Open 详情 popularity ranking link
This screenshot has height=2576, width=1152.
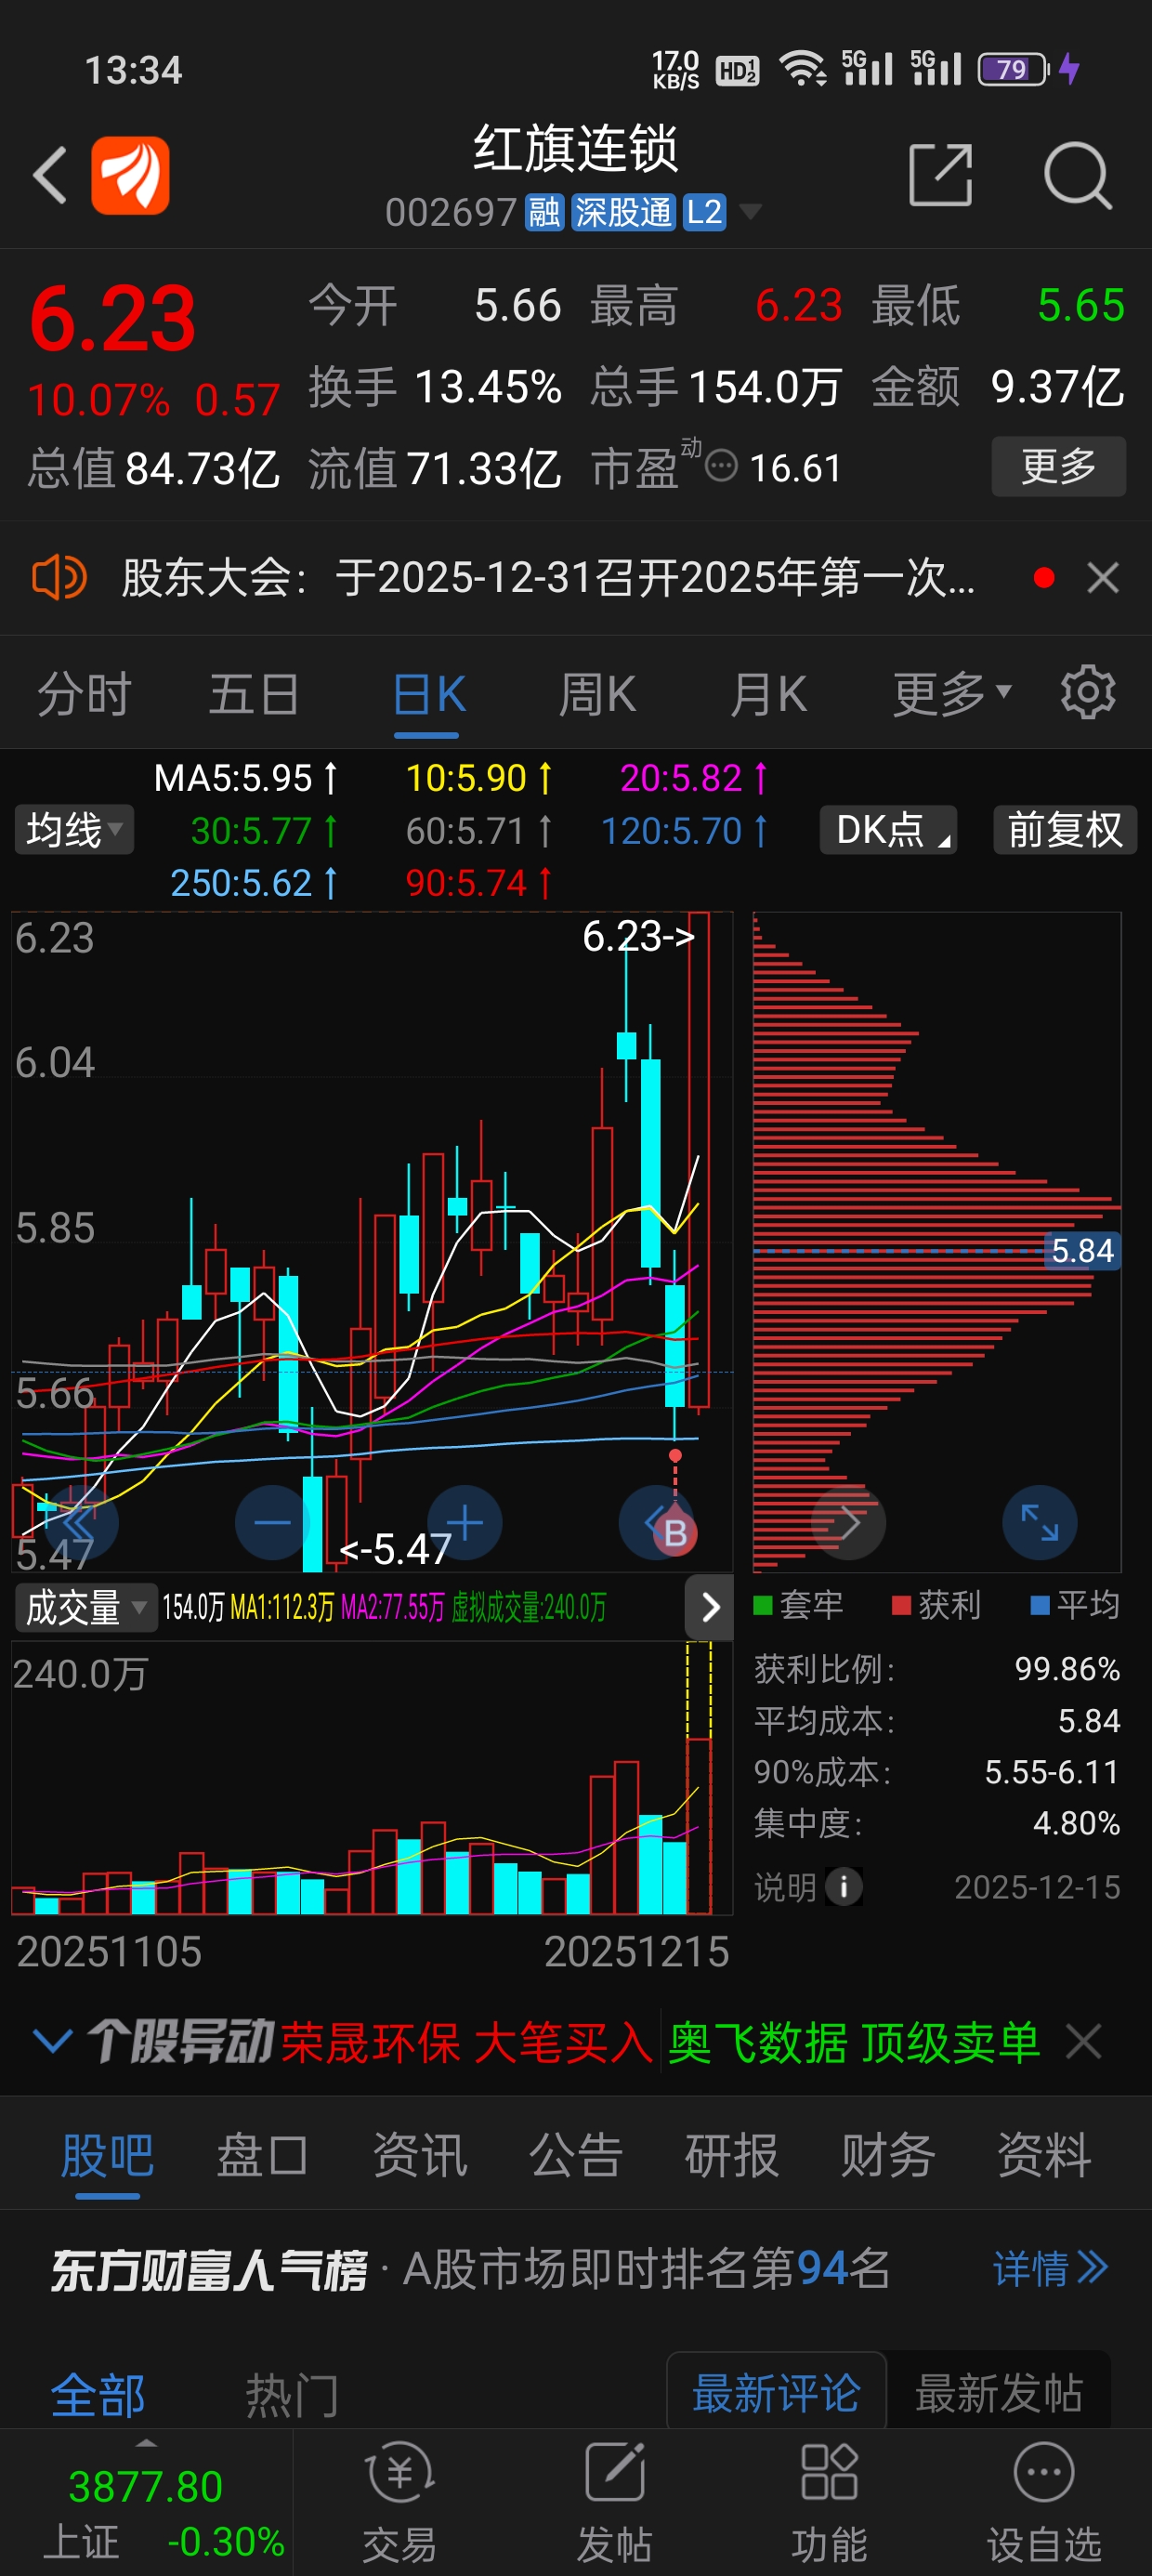tap(1050, 2268)
